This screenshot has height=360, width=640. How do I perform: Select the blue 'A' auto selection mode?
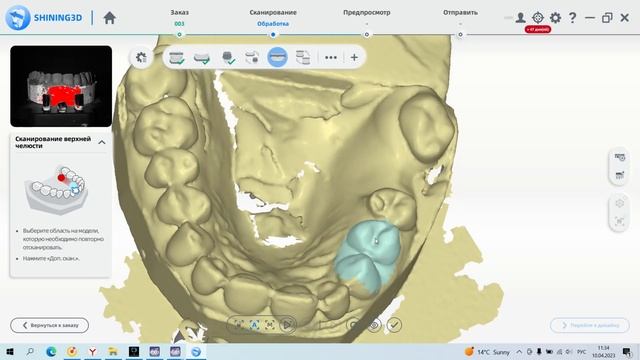coord(254,325)
